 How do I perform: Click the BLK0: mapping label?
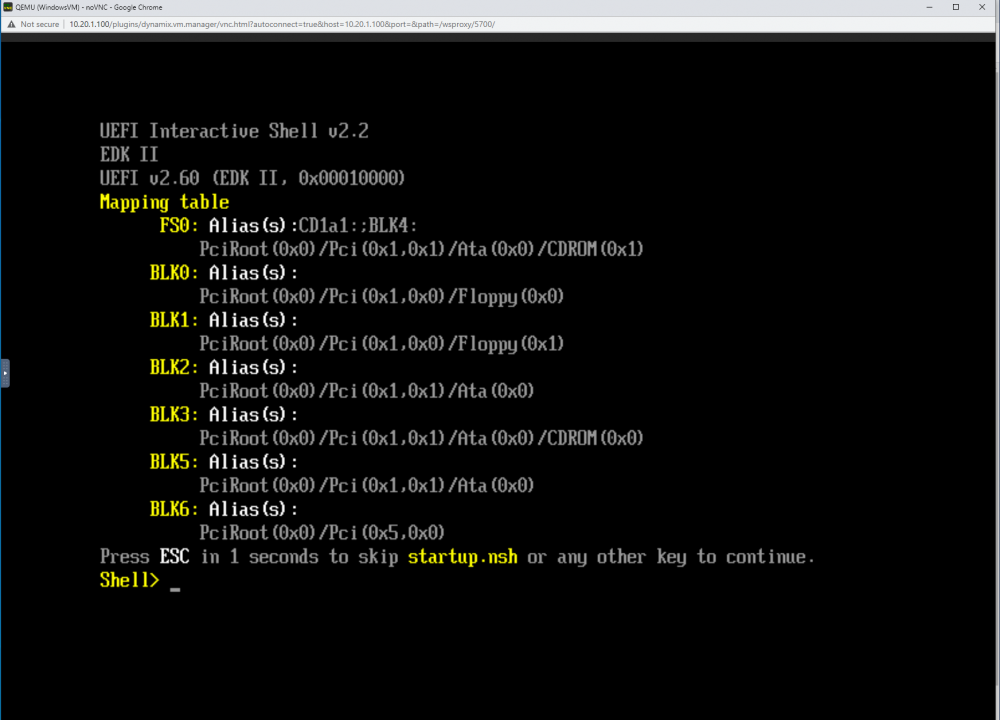pos(174,273)
